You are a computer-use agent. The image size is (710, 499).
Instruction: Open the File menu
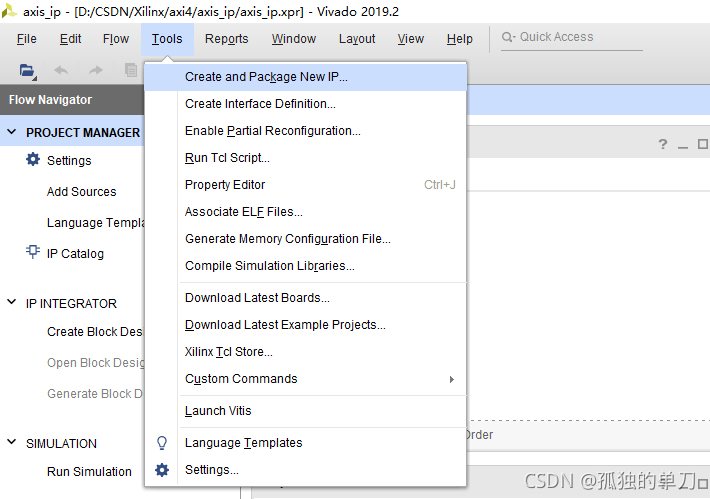tap(27, 39)
